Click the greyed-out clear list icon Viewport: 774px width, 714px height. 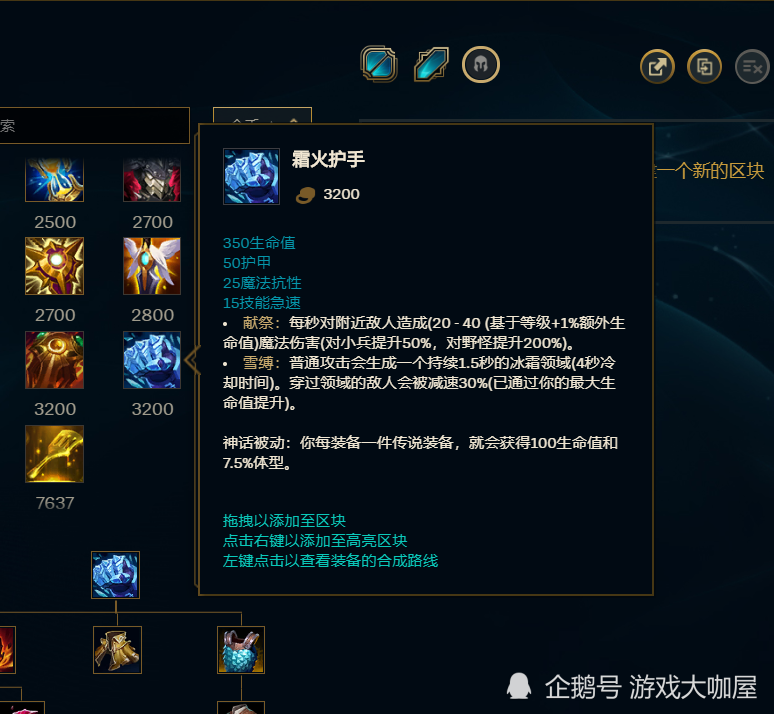coord(752,66)
